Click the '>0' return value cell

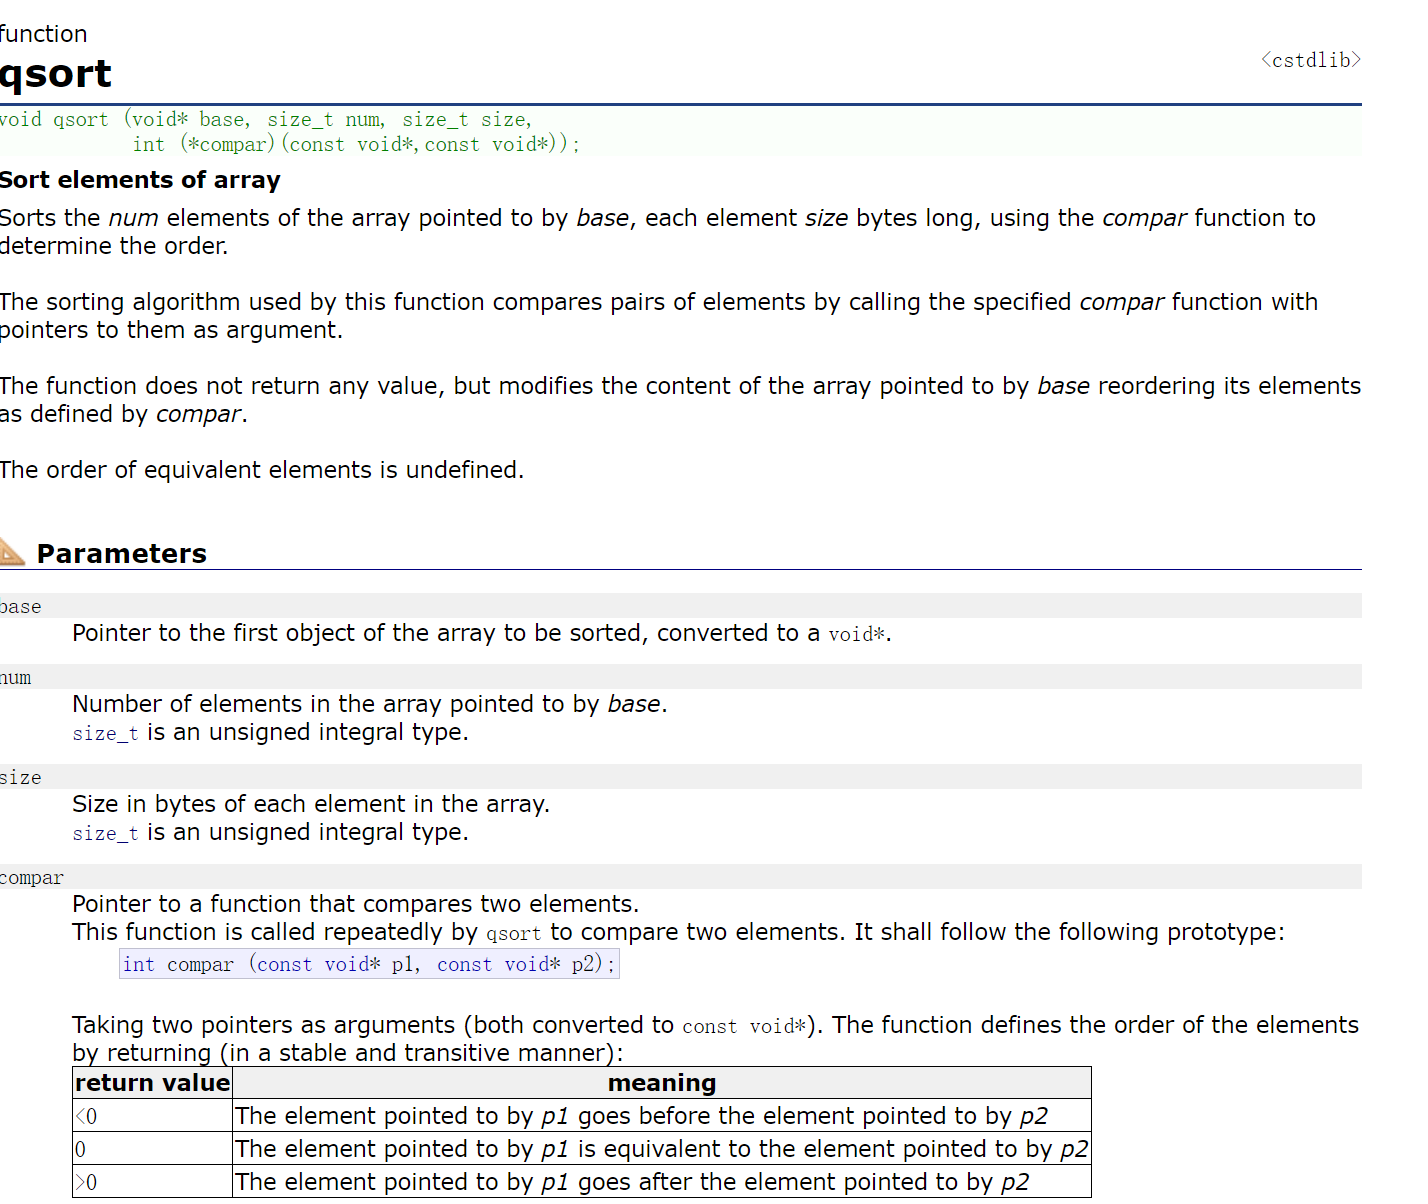153,1182
